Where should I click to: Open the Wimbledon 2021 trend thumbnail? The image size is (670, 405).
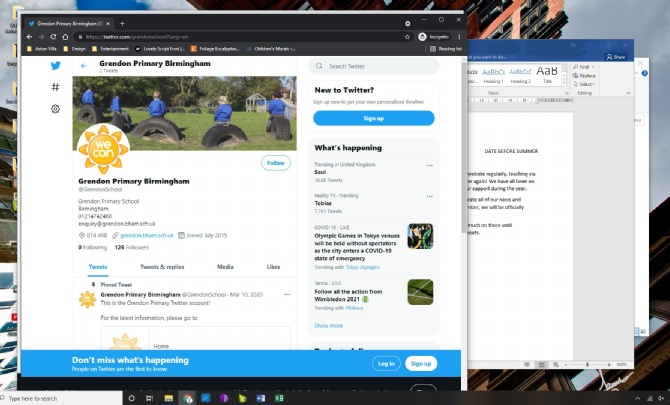click(420, 292)
